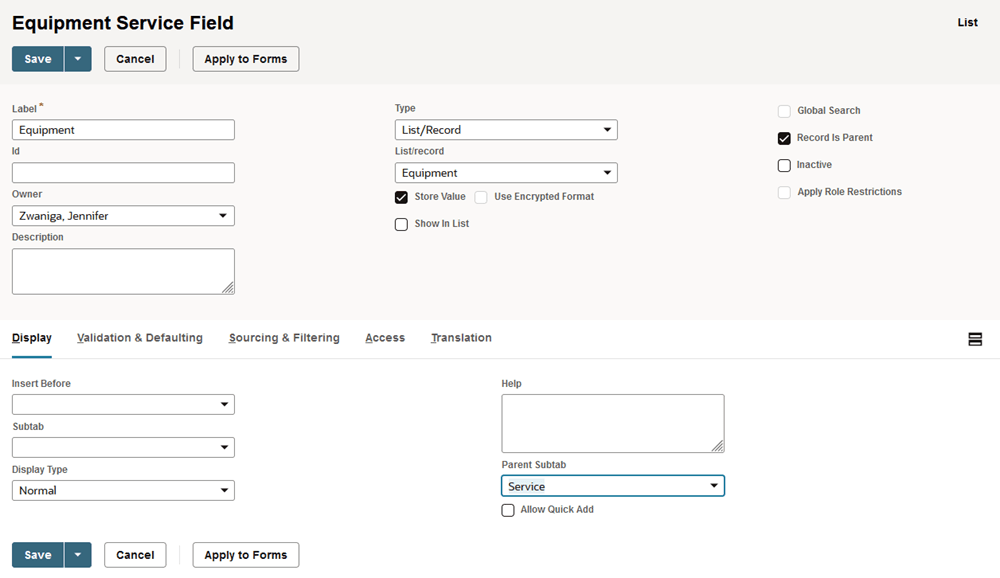This screenshot has height=578, width=1000.
Task: Uncheck the Record Is Parent checkbox
Action: click(784, 138)
